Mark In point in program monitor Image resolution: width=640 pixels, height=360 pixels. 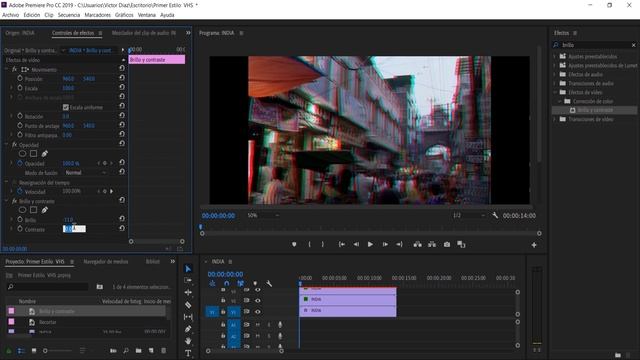309,244
